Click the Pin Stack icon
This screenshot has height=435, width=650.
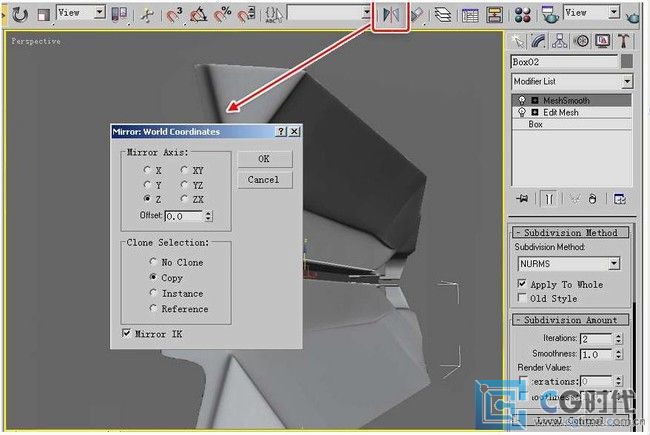coord(522,199)
